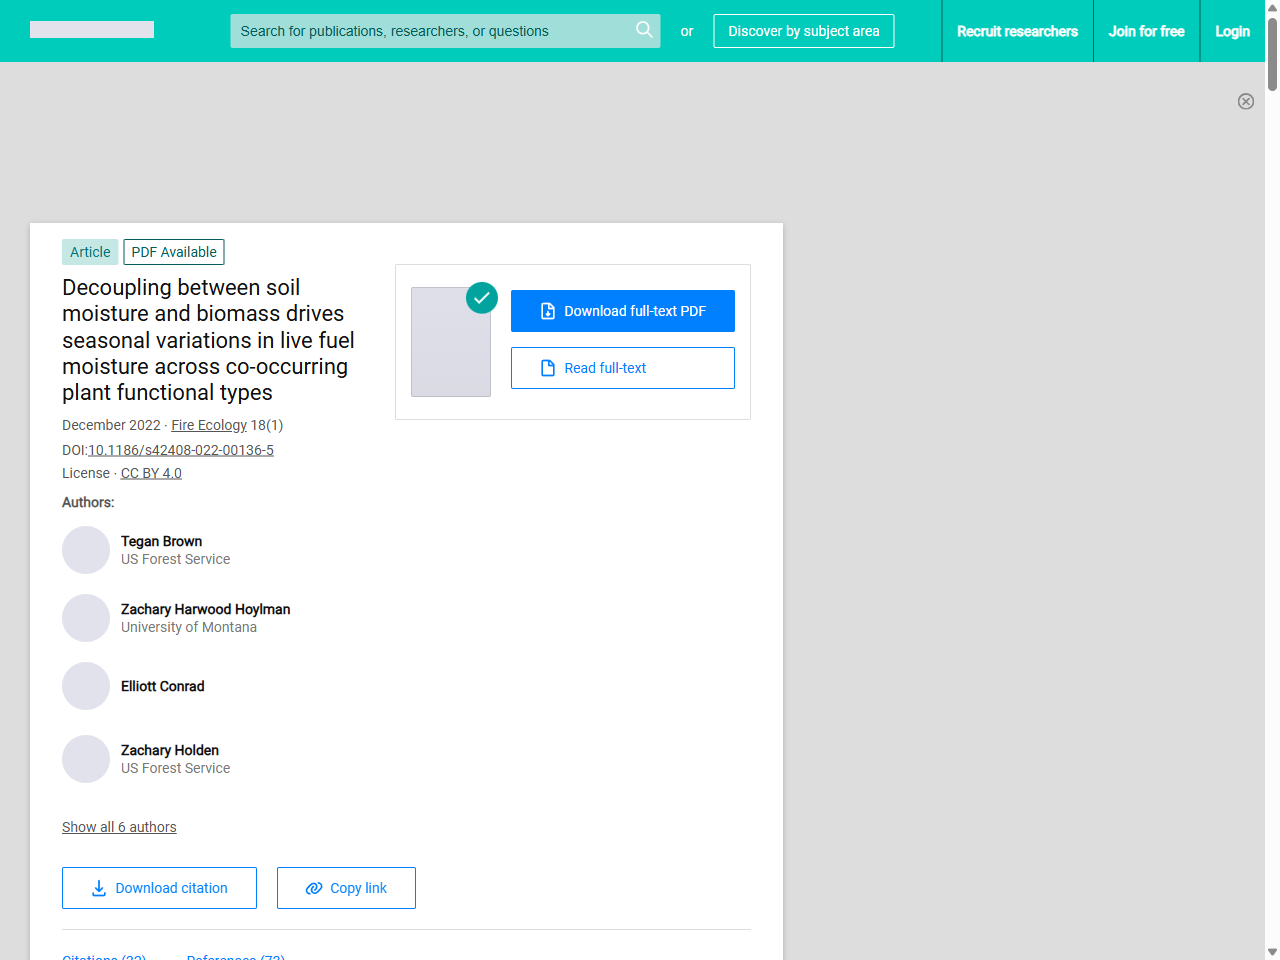Click the publication search input field

pos(430,31)
